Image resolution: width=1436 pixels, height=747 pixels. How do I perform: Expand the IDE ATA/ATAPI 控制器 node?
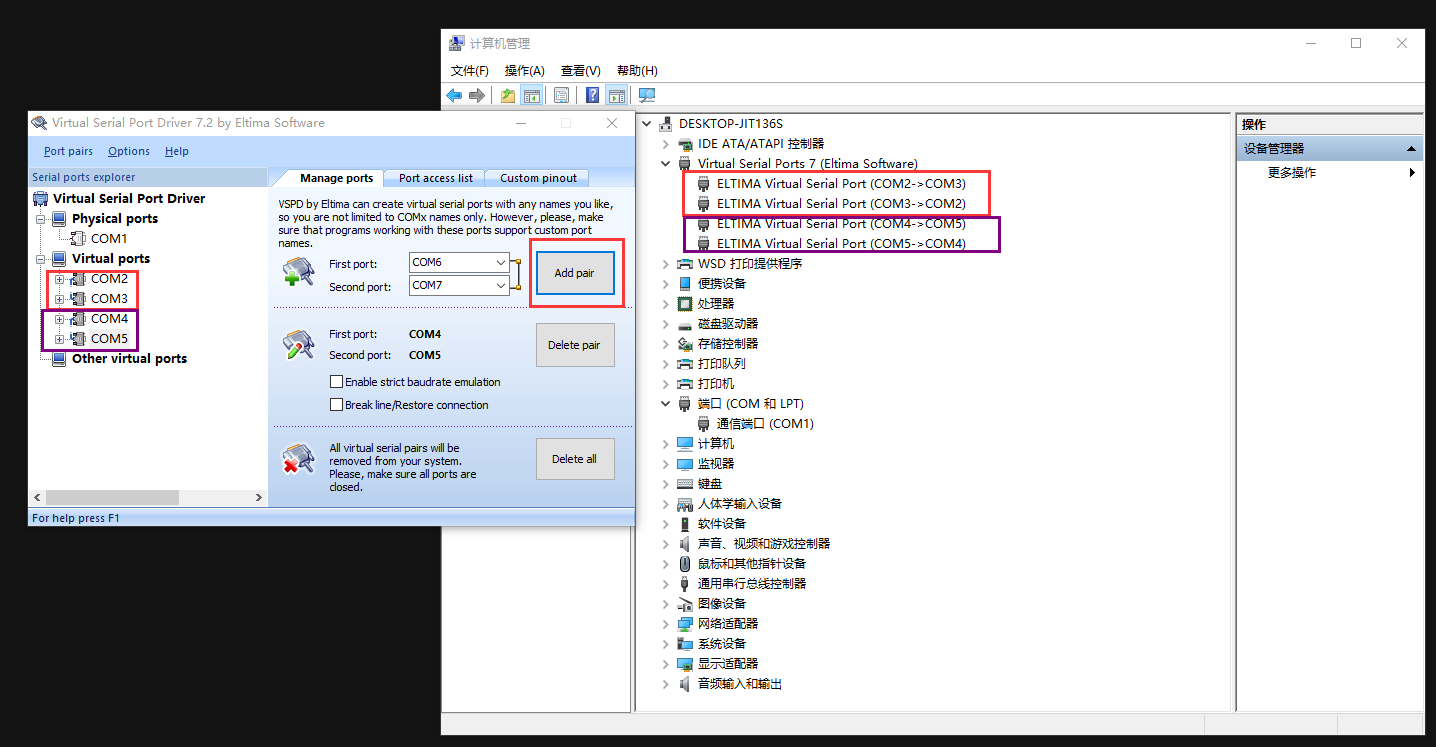[666, 144]
